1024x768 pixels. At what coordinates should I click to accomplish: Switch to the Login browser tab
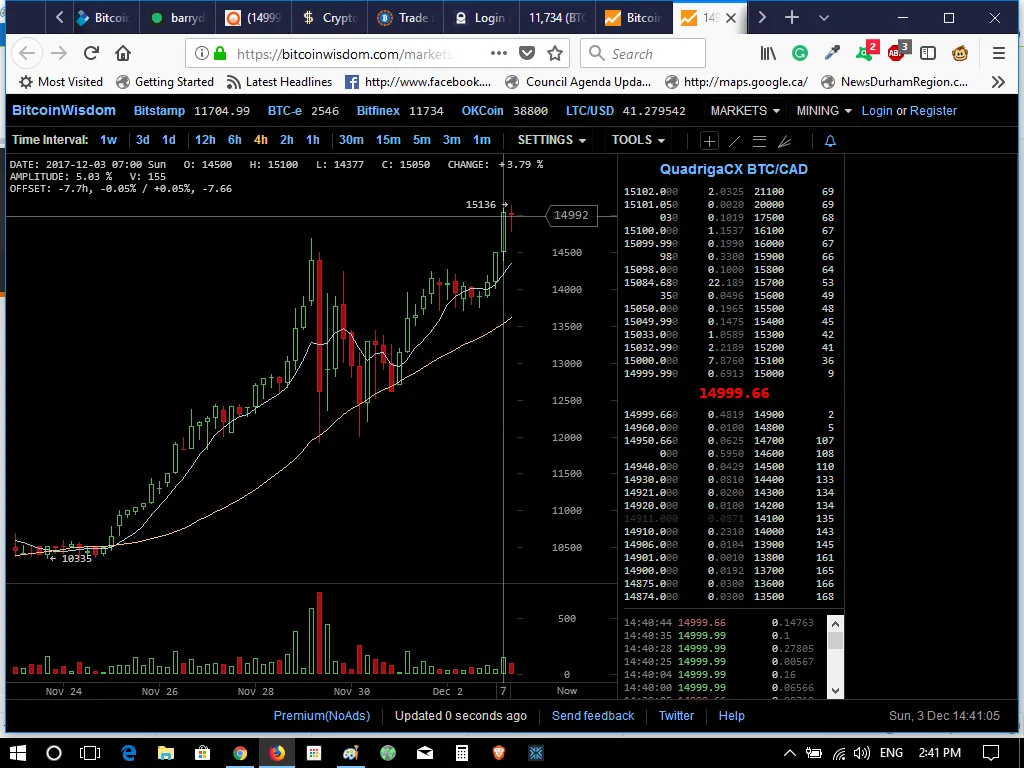pyautogui.click(x=481, y=18)
